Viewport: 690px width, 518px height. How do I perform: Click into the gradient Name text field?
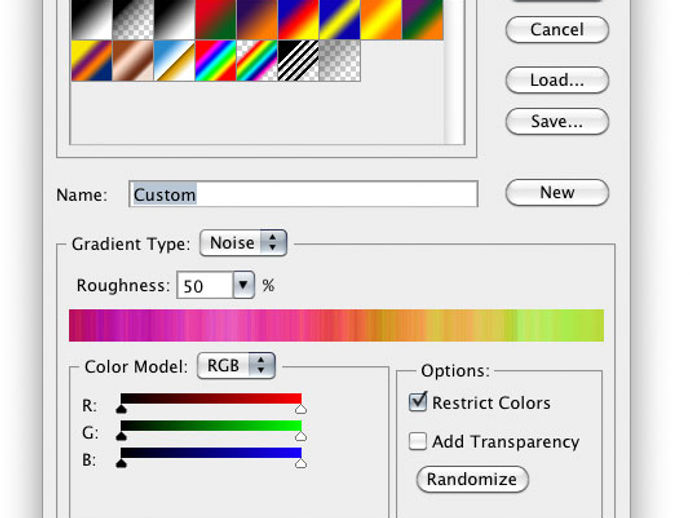(x=303, y=194)
